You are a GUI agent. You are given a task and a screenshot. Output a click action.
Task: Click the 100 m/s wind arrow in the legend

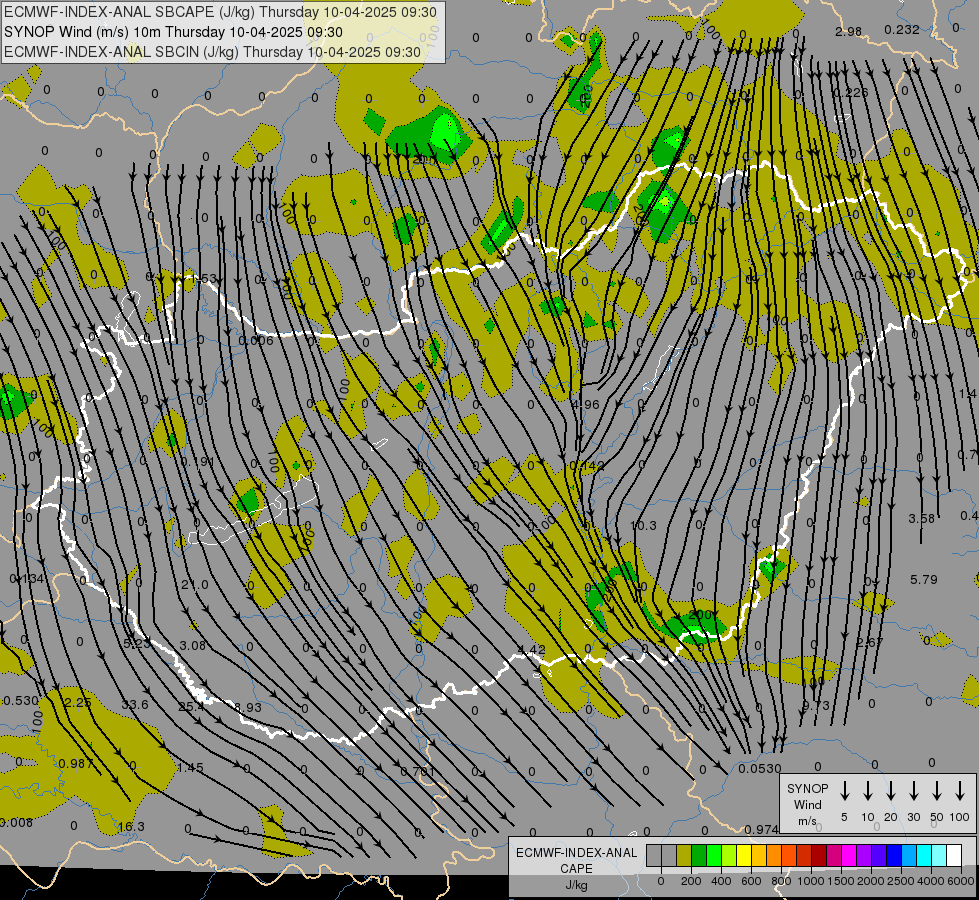tap(960, 790)
